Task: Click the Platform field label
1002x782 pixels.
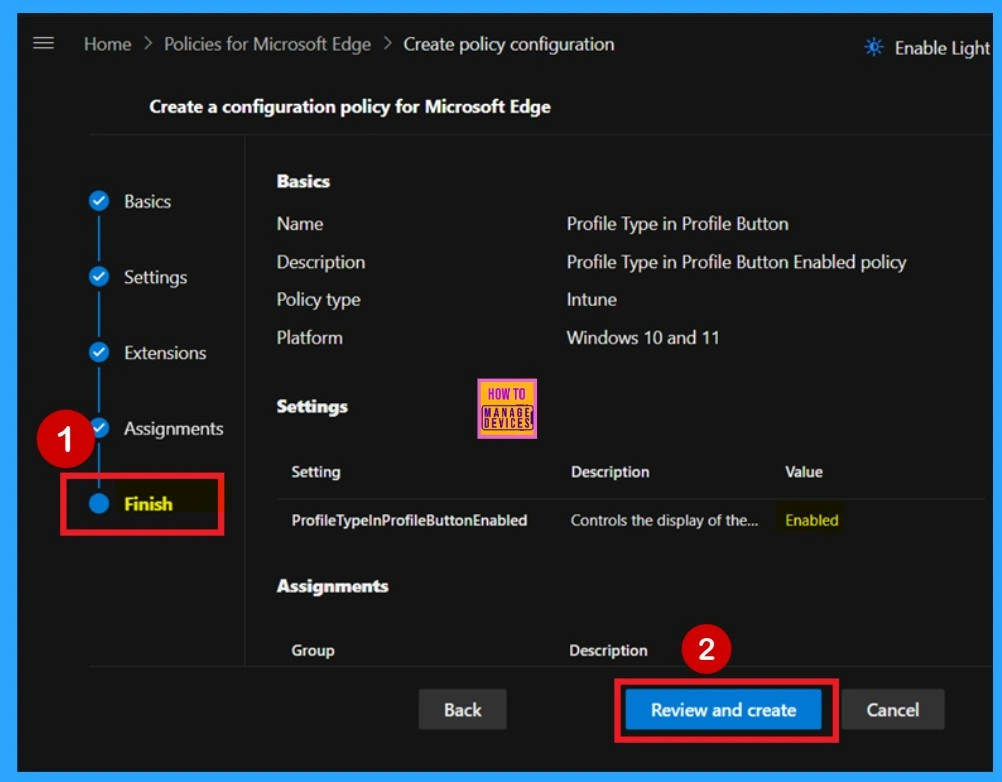Action: (x=309, y=337)
